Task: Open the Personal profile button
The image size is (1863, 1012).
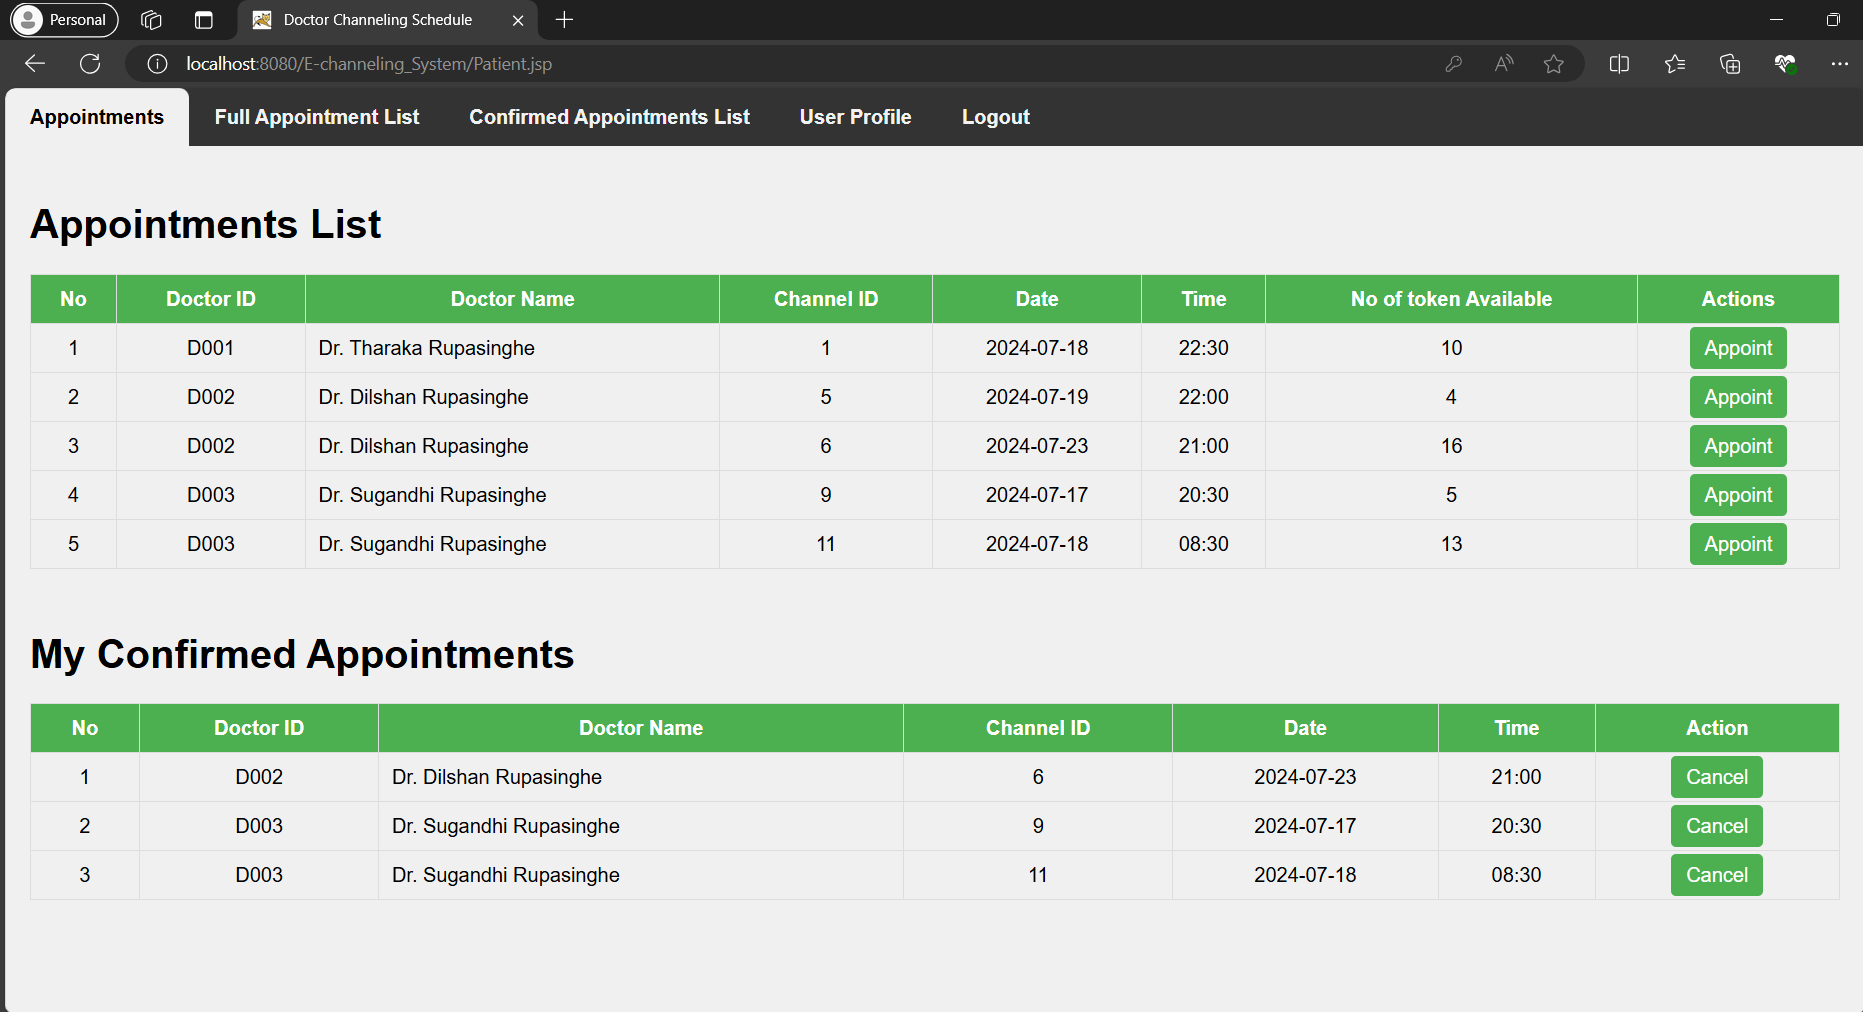Action: click(x=64, y=20)
